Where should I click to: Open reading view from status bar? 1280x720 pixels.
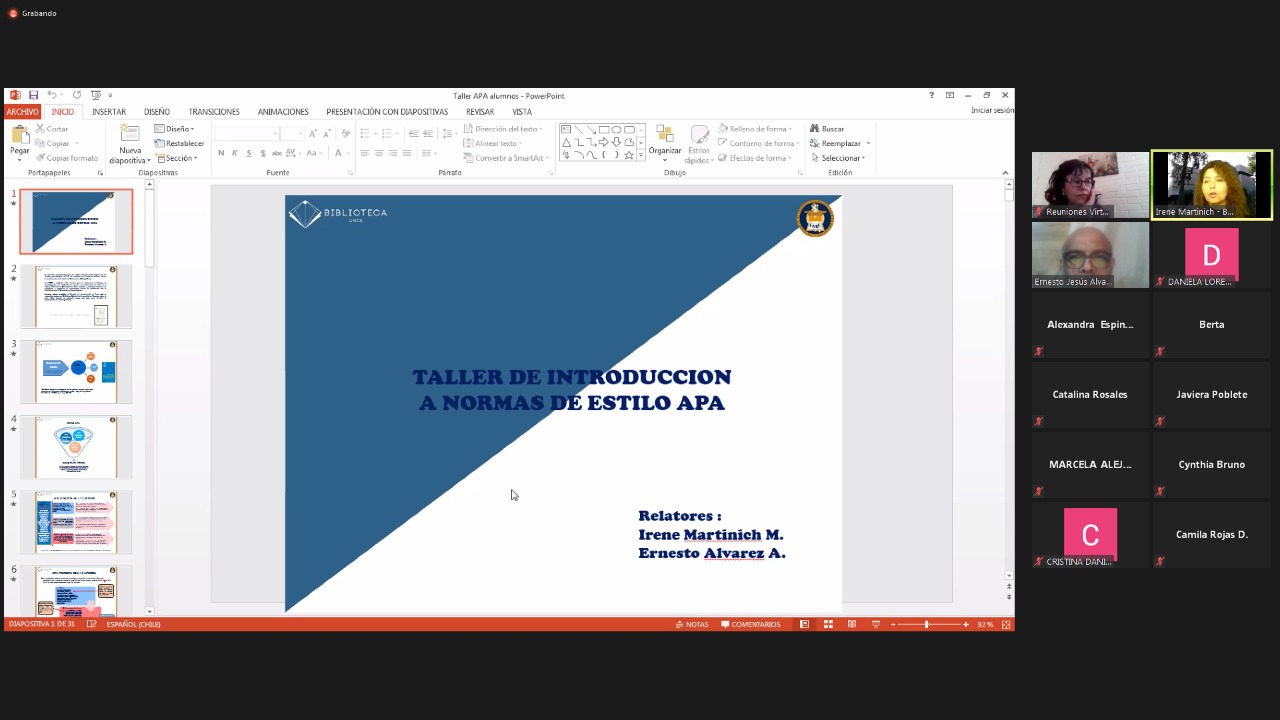point(852,624)
